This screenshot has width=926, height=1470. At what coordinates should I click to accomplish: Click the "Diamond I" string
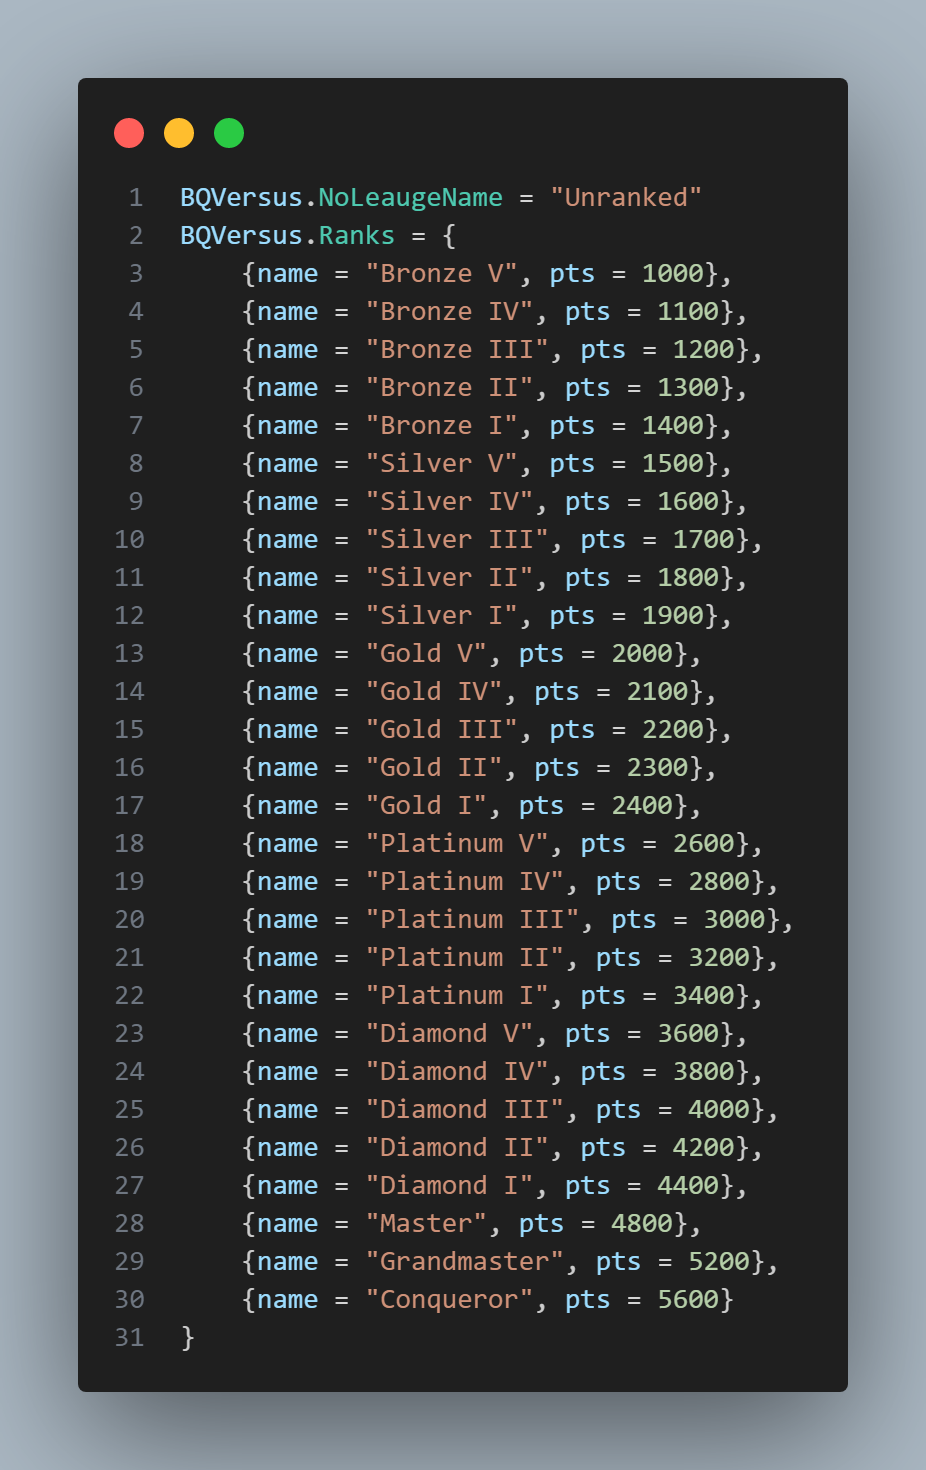(x=449, y=1185)
